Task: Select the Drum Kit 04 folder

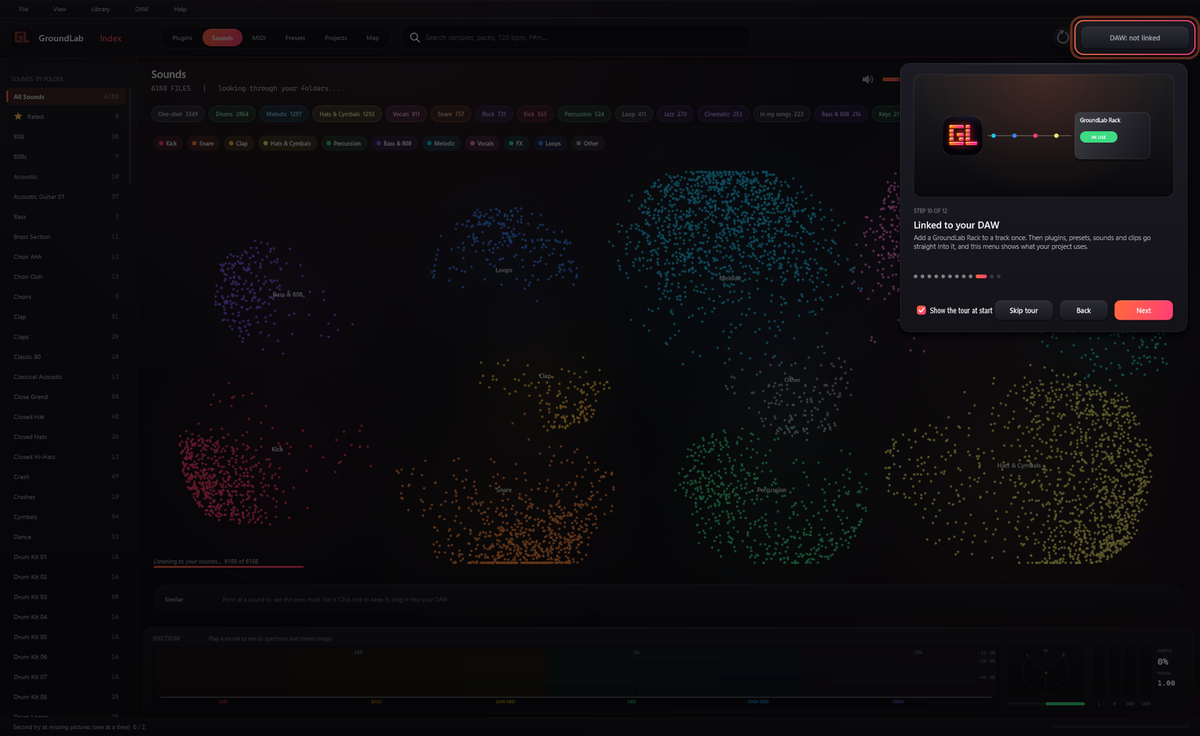Action: click(66, 617)
